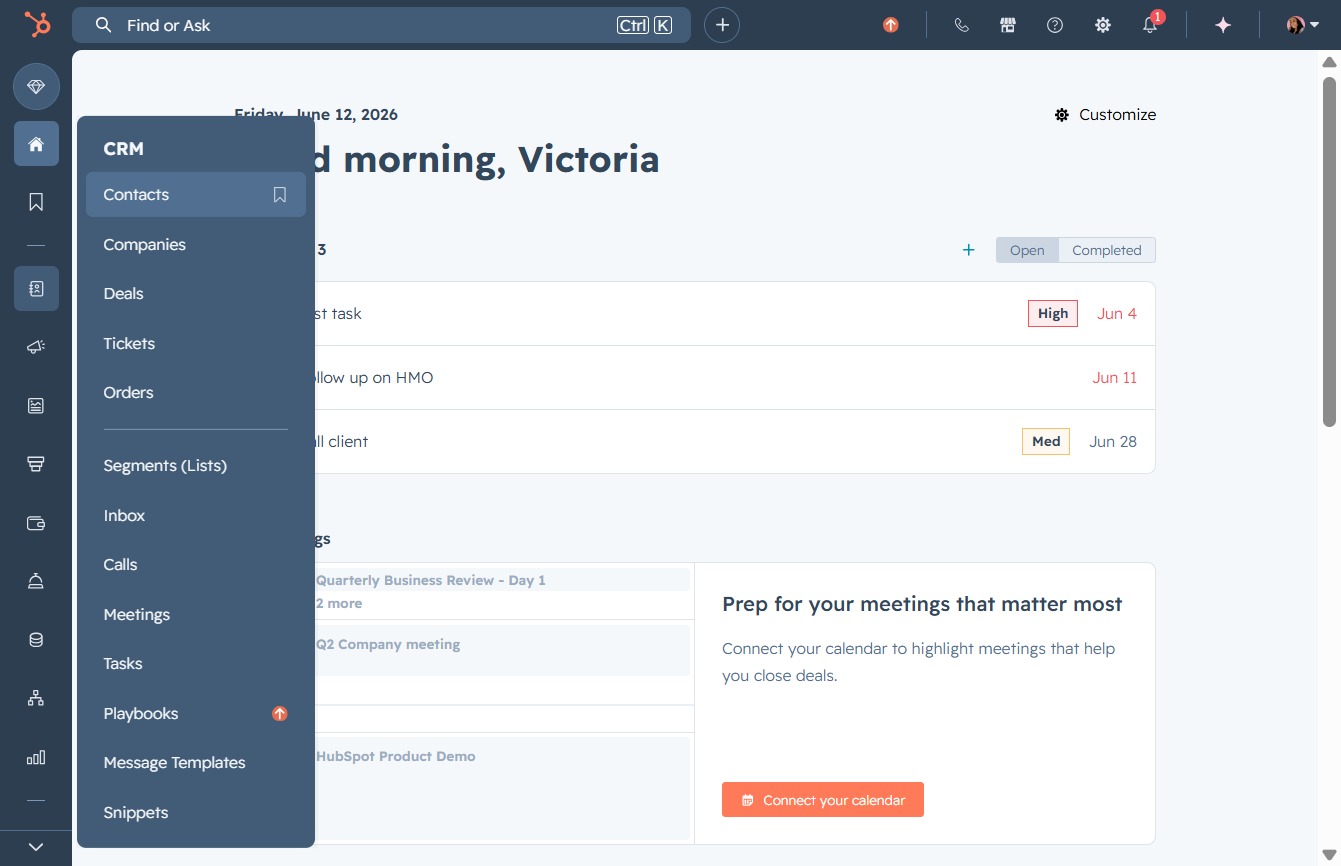Open the Help question mark icon
The height and width of the screenshot is (866, 1341).
pyautogui.click(x=1055, y=25)
